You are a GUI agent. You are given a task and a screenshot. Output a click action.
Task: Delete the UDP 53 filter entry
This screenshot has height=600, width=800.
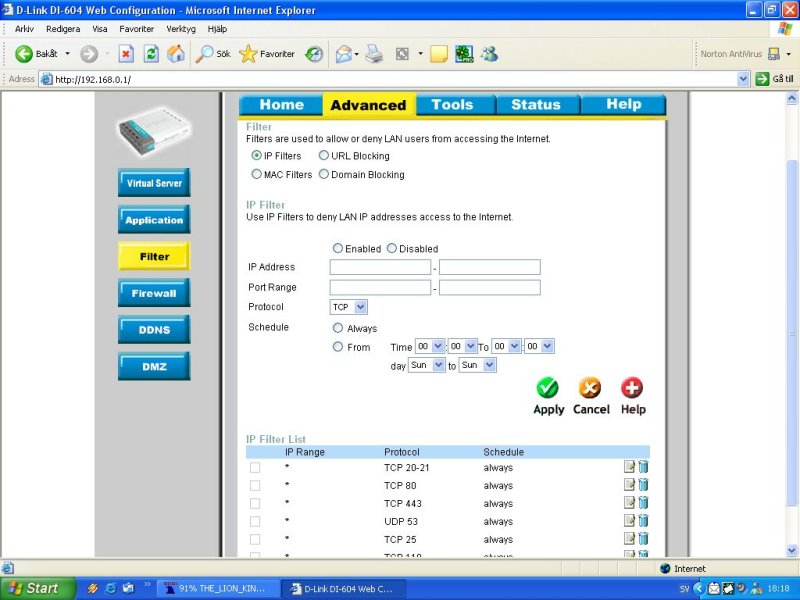click(x=643, y=520)
